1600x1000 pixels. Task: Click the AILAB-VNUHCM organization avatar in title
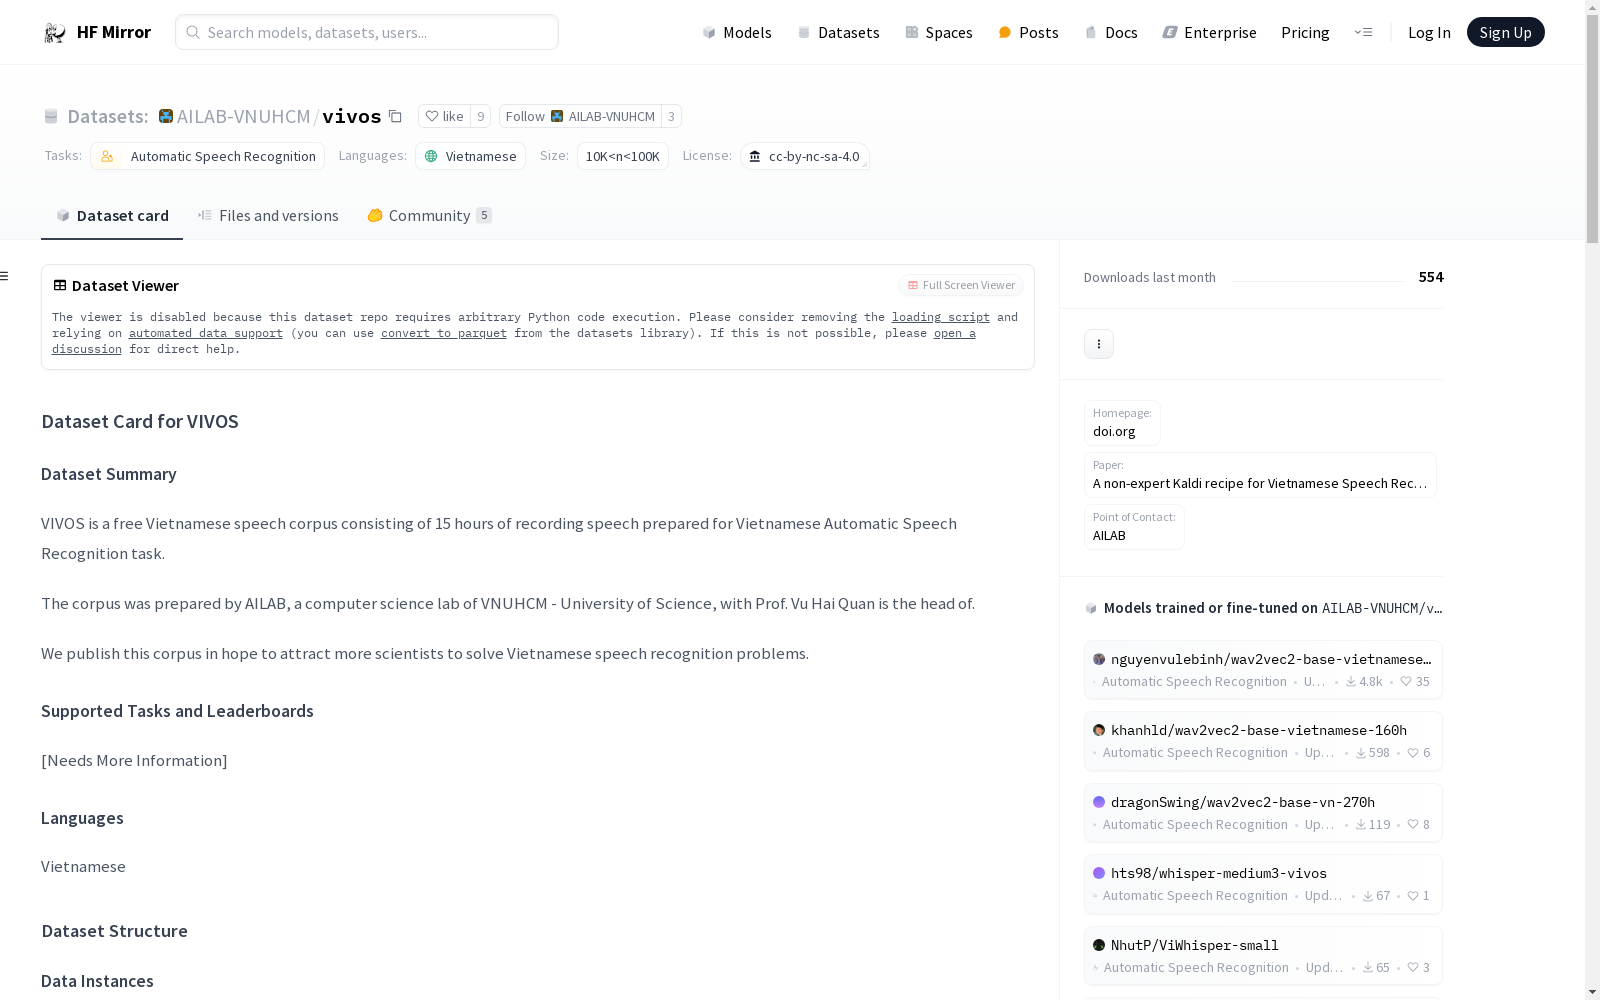[166, 116]
